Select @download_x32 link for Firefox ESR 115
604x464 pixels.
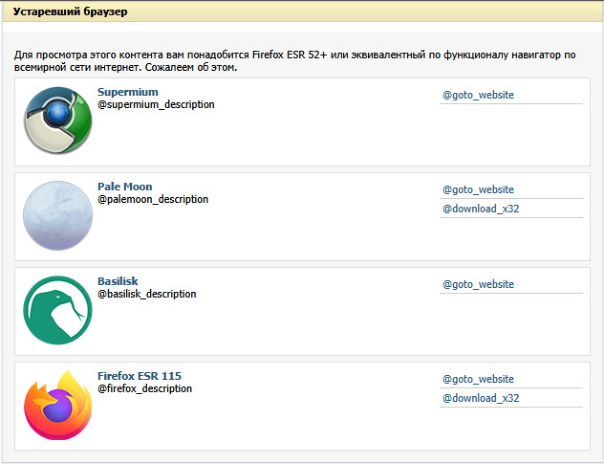(x=481, y=398)
